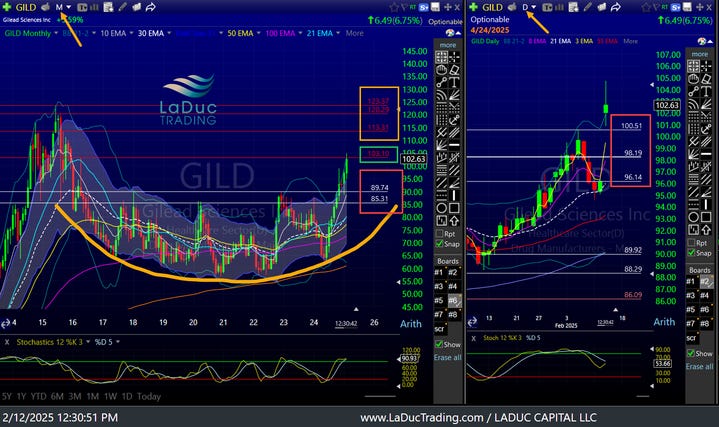Click the save disk icon on Daily chart toolbar
This screenshot has height=427, width=719.
687,7
